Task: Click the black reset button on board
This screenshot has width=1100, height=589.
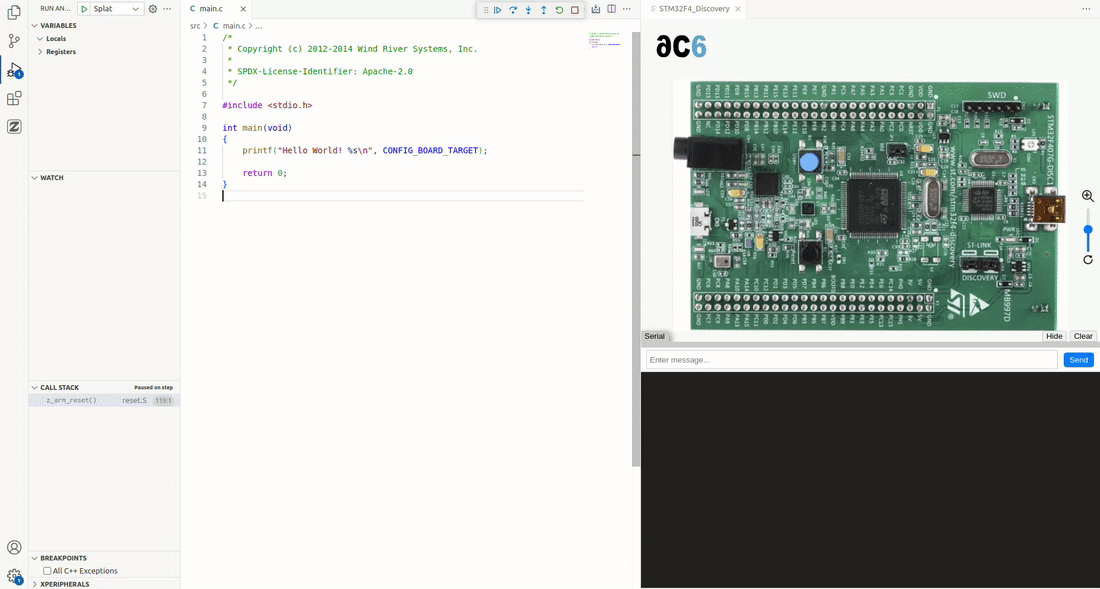Action: click(x=810, y=252)
